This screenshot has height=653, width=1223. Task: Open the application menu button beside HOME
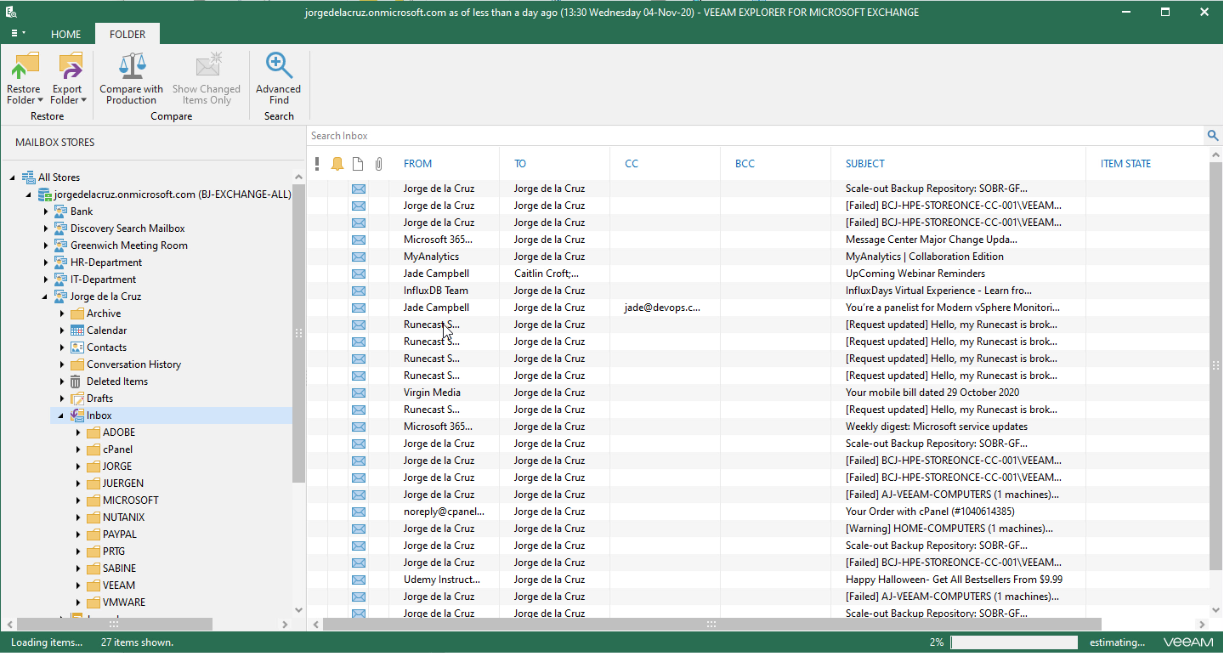18,34
